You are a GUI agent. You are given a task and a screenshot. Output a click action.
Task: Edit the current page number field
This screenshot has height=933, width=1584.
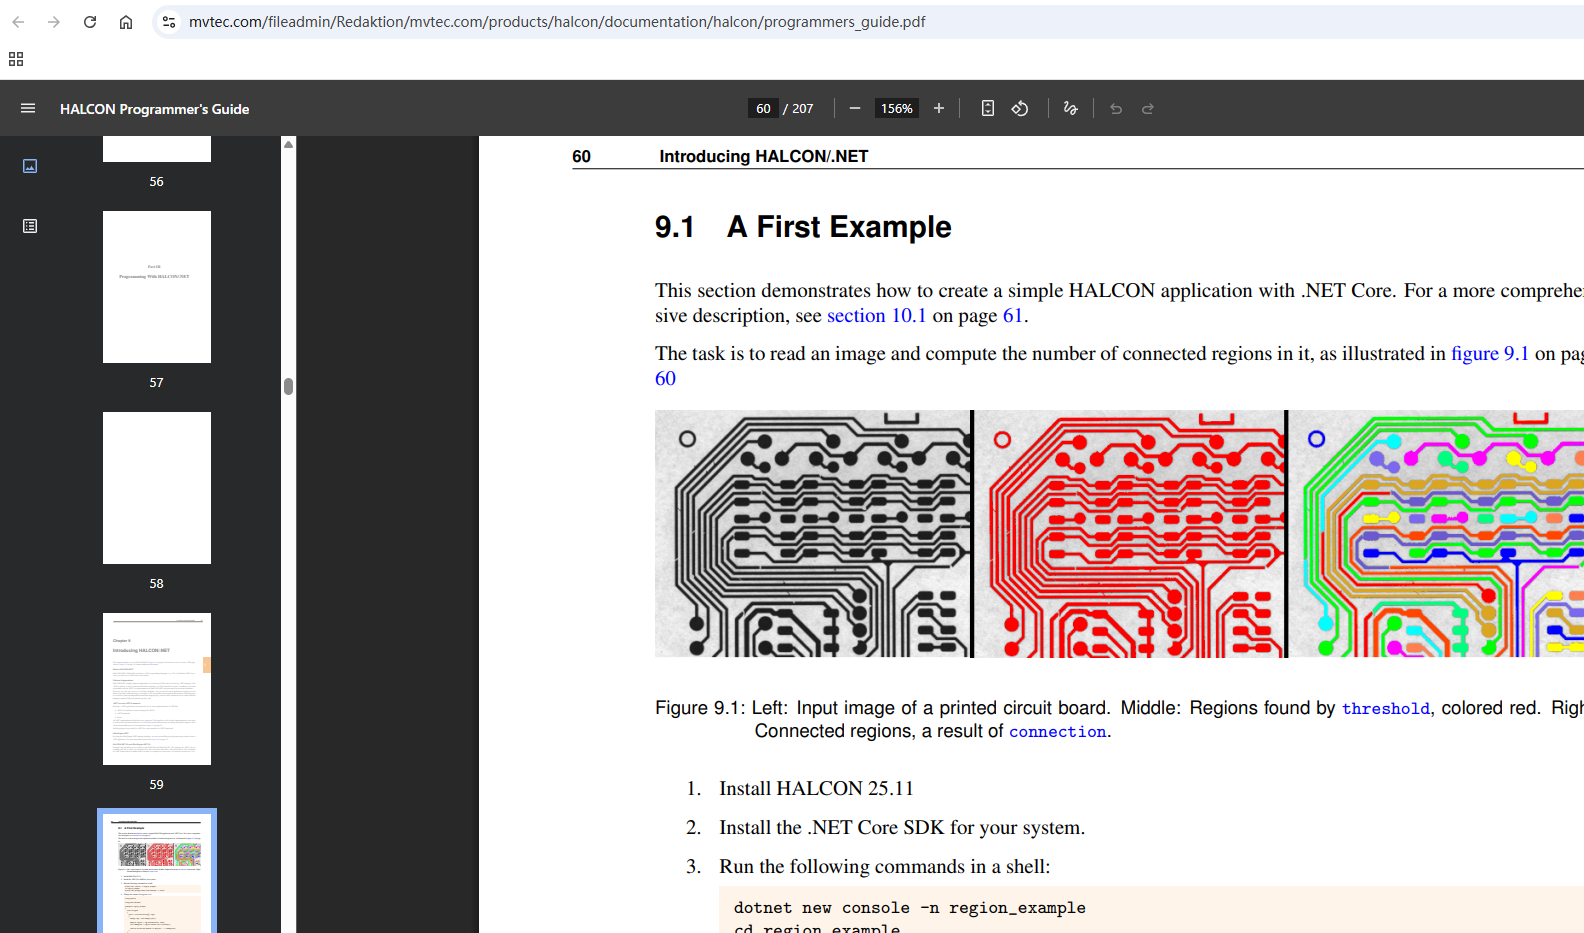click(763, 108)
